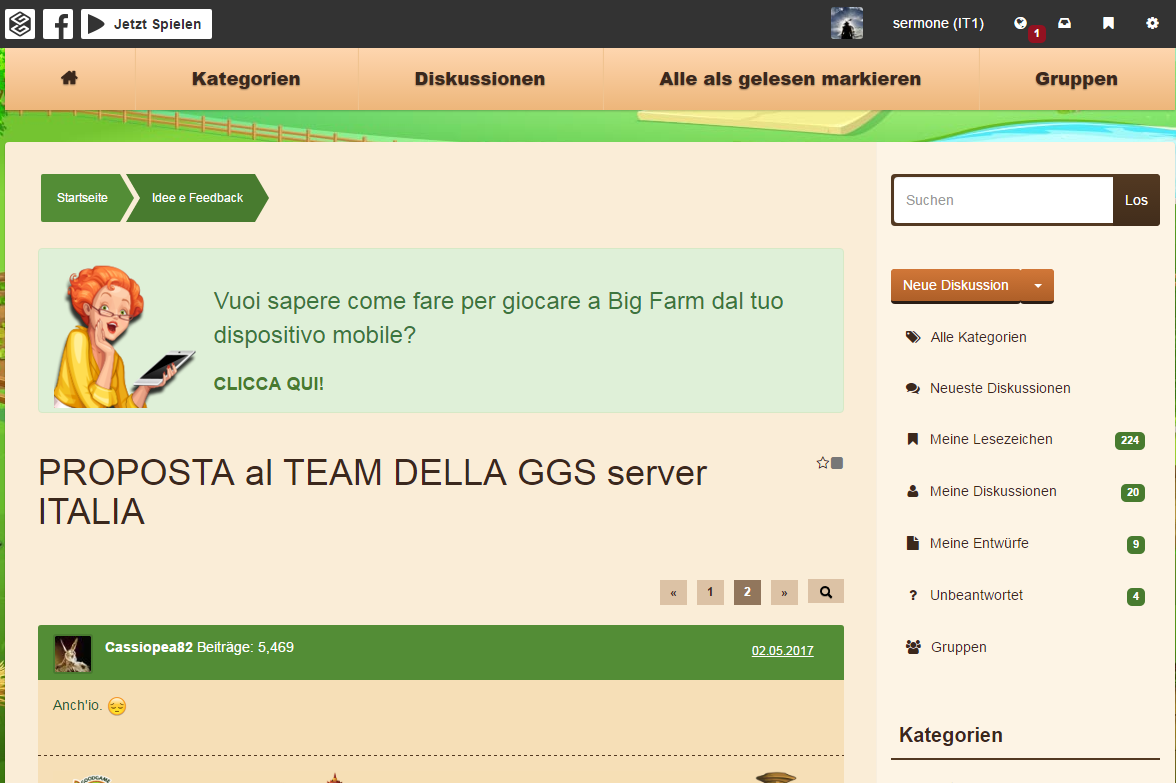Viewport: 1176px width, 783px height.
Task: Go to forum home via house icon
Action: (x=70, y=78)
